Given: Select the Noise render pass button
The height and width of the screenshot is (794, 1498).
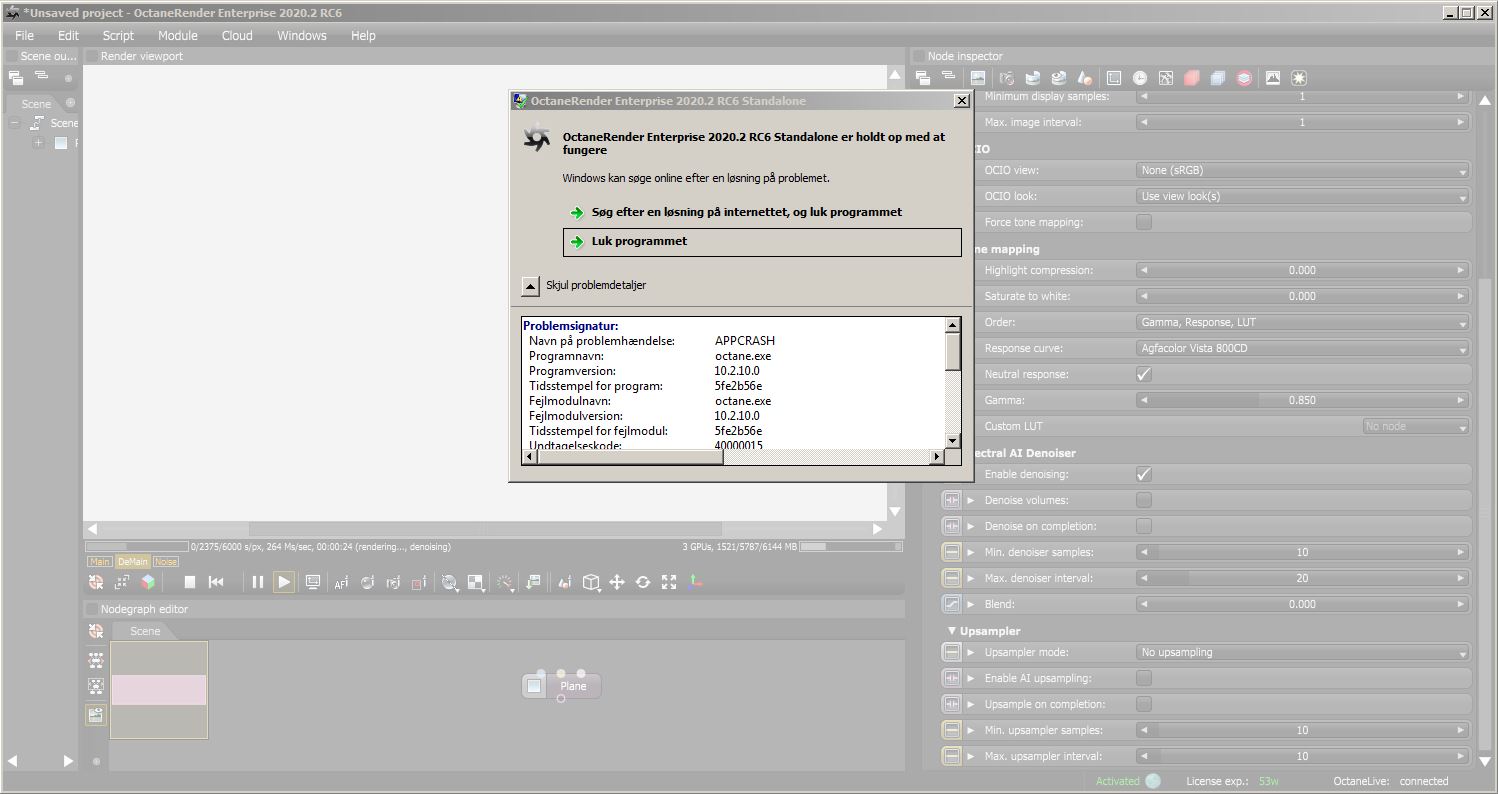Looking at the screenshot, I should point(165,562).
